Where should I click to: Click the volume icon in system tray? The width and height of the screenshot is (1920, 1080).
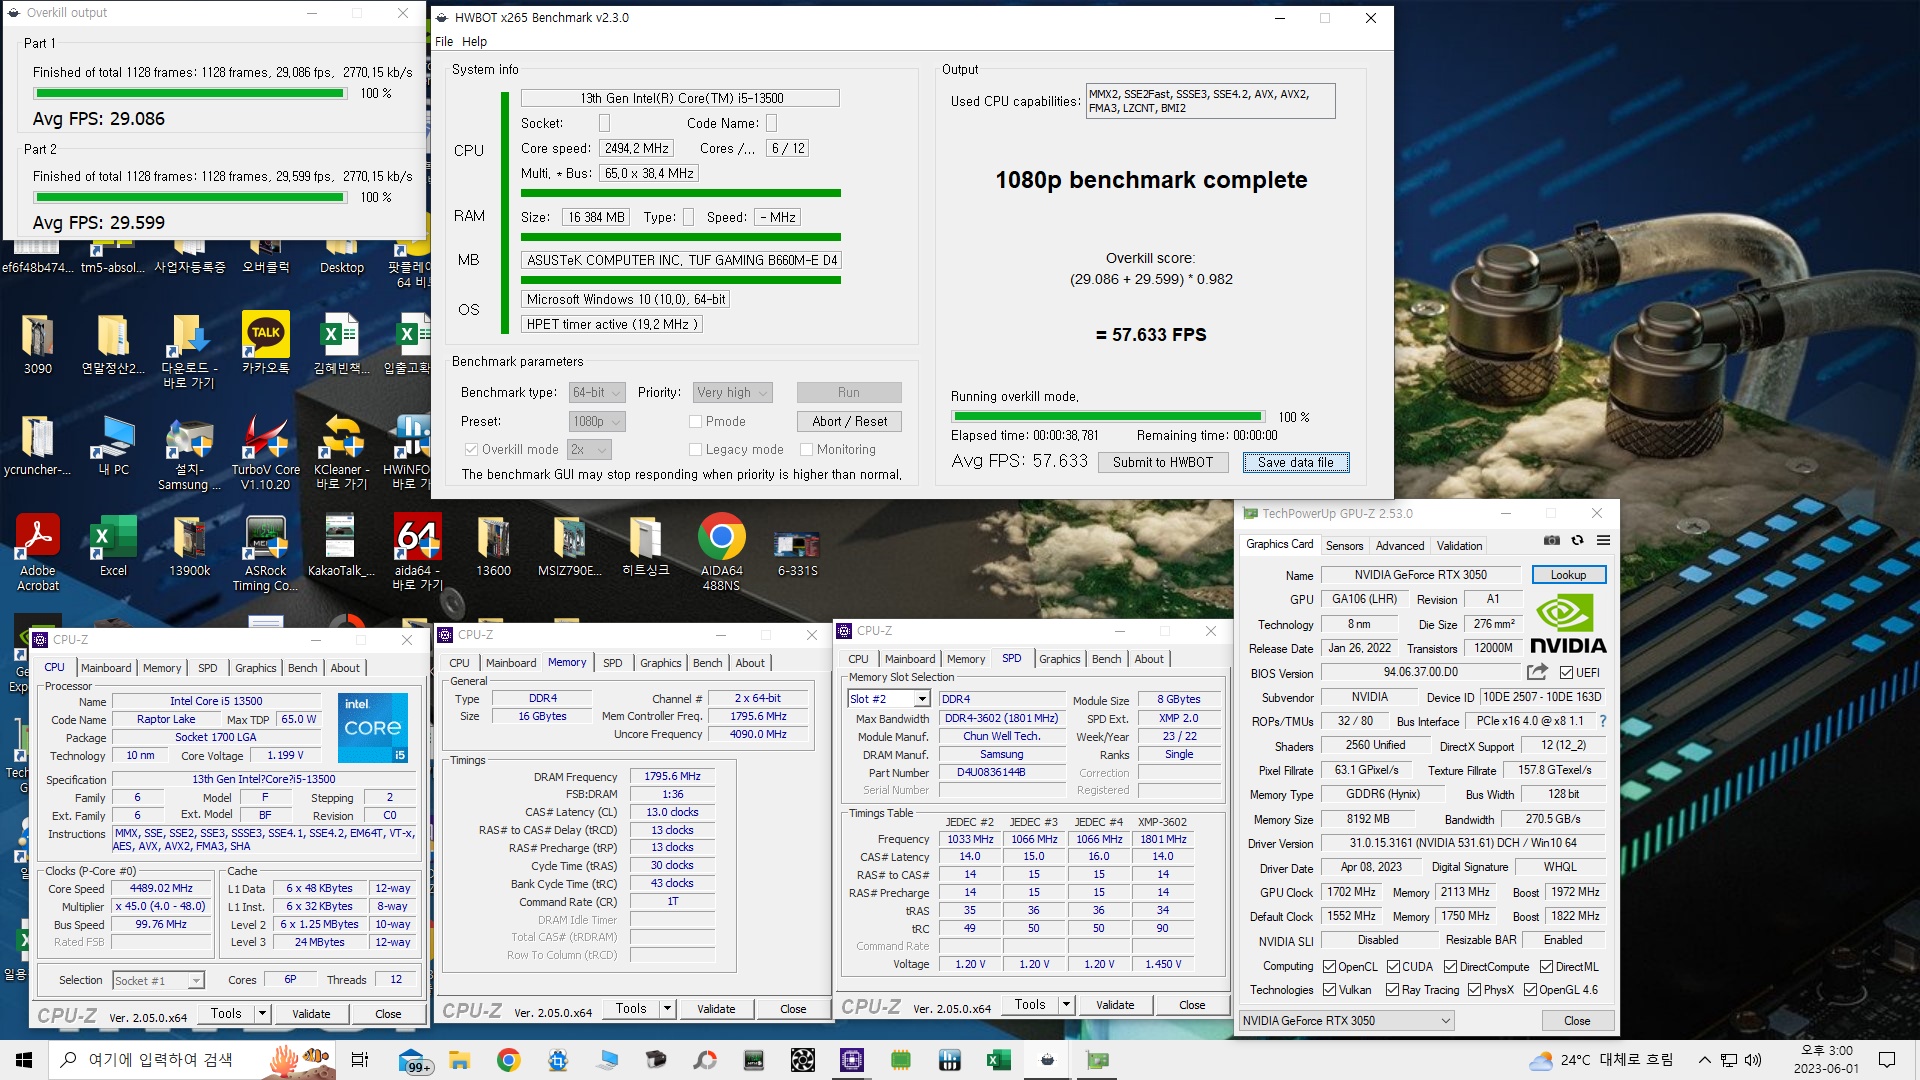pos(1753,1060)
